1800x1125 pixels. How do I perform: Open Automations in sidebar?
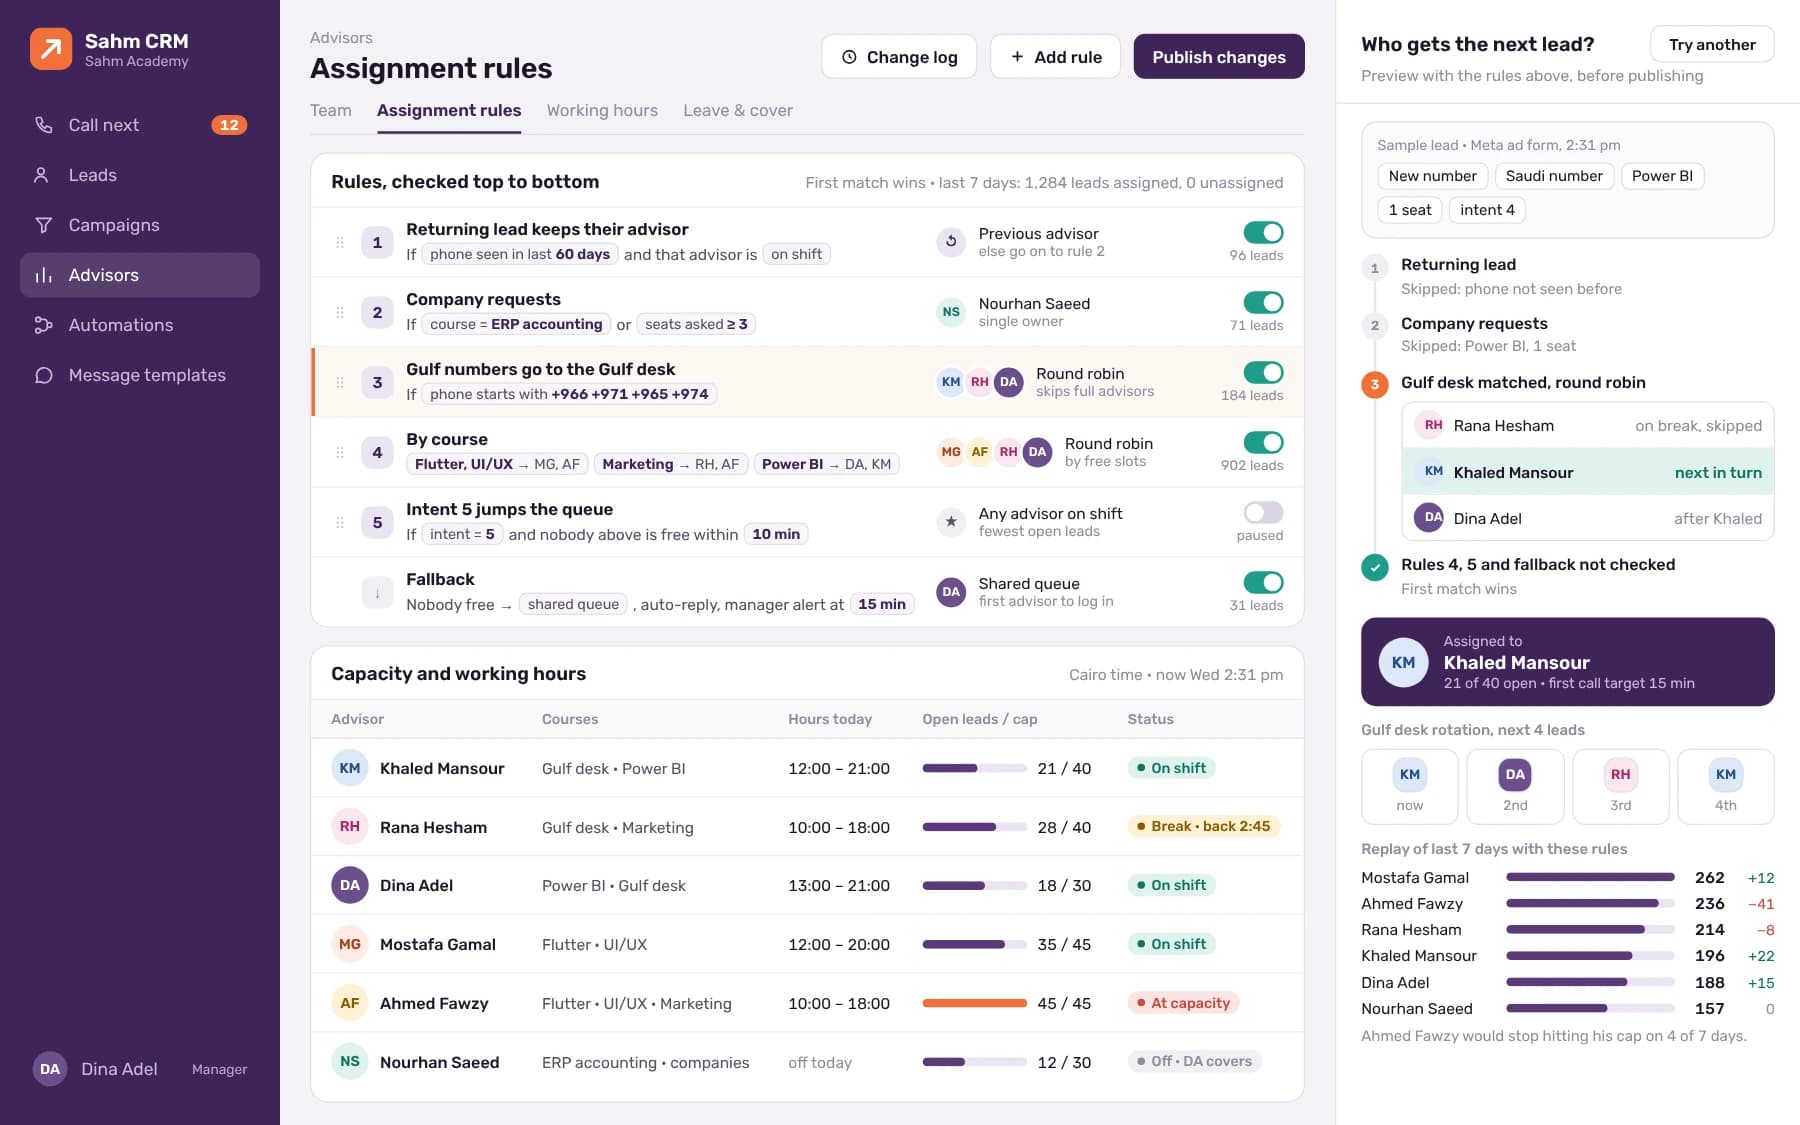click(140, 325)
